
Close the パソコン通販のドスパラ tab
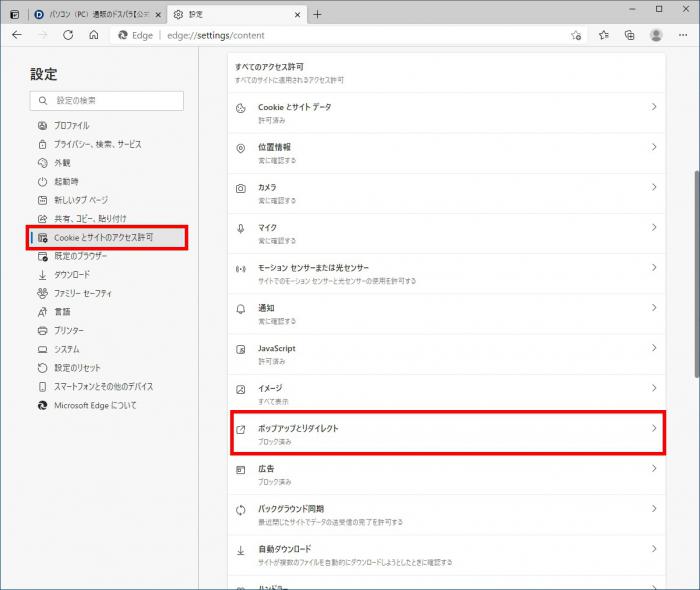tap(158, 15)
